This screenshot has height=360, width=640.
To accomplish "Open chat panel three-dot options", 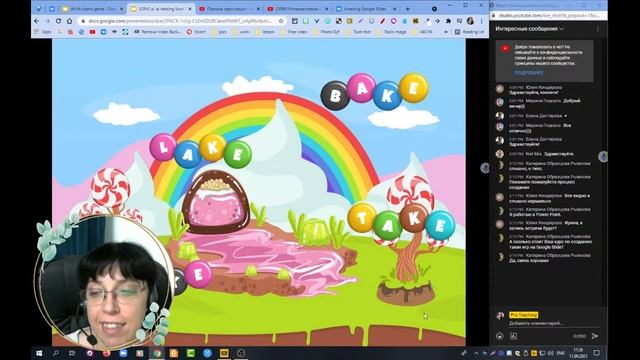I will pyautogui.click(x=598, y=29).
